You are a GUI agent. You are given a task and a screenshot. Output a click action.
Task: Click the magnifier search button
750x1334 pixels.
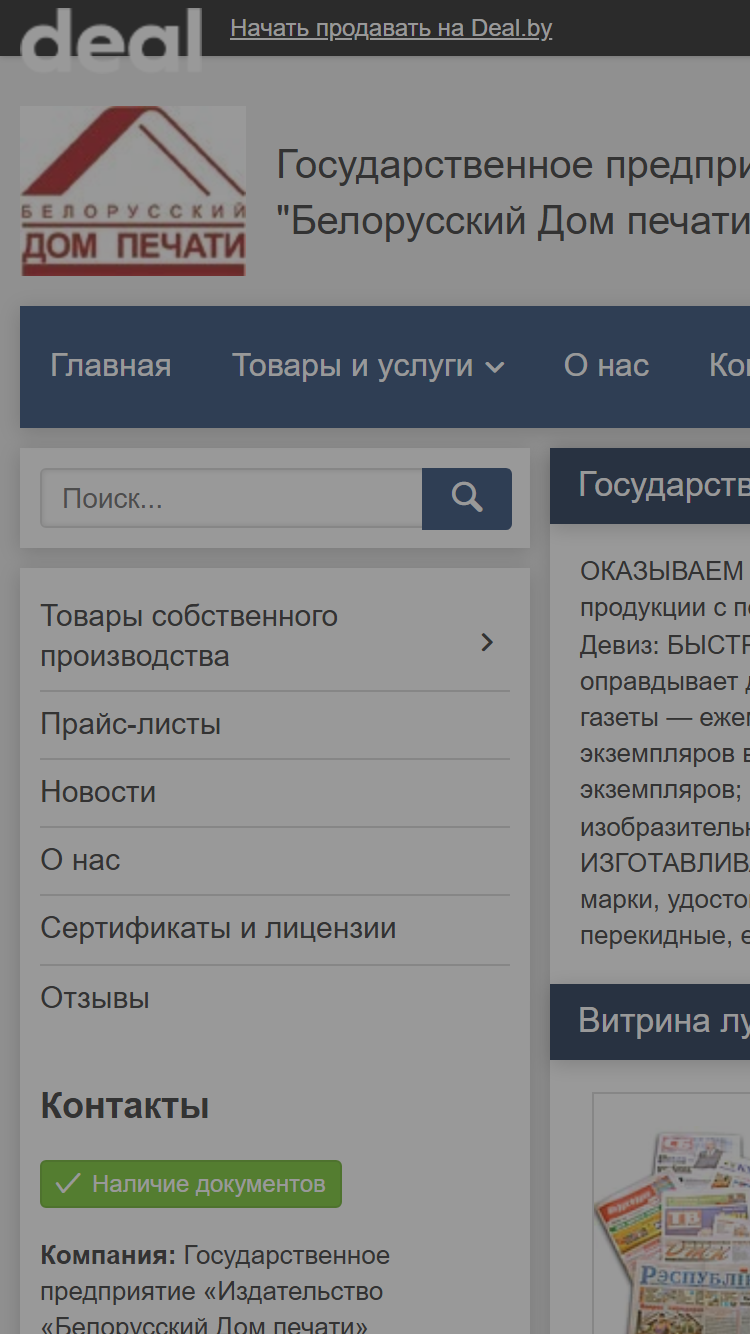click(467, 498)
